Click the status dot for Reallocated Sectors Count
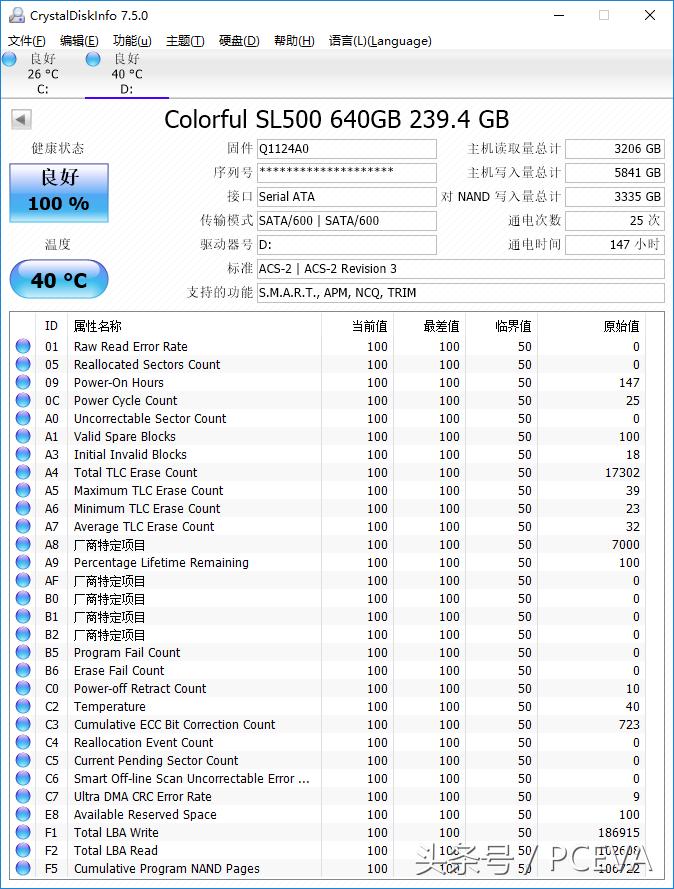 pyautogui.click(x=23, y=364)
